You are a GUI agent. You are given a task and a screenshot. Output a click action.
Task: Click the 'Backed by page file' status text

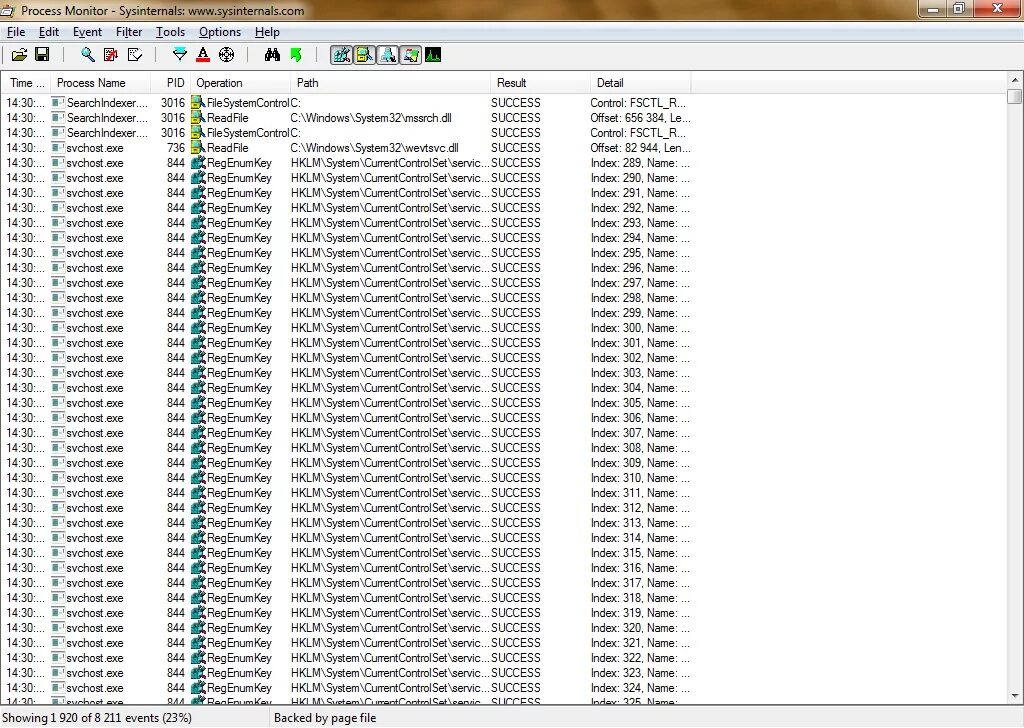325,718
